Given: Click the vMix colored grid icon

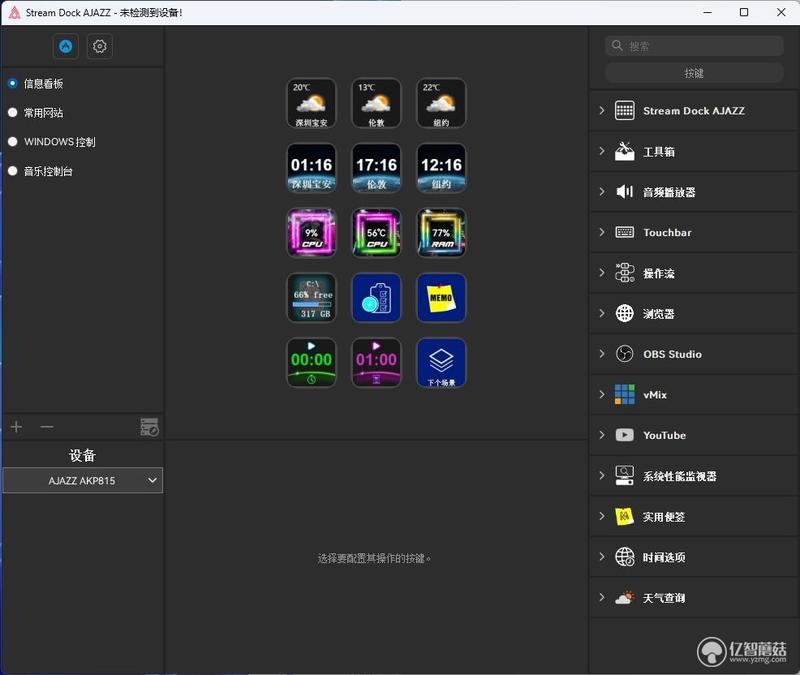Looking at the screenshot, I should click(624, 394).
